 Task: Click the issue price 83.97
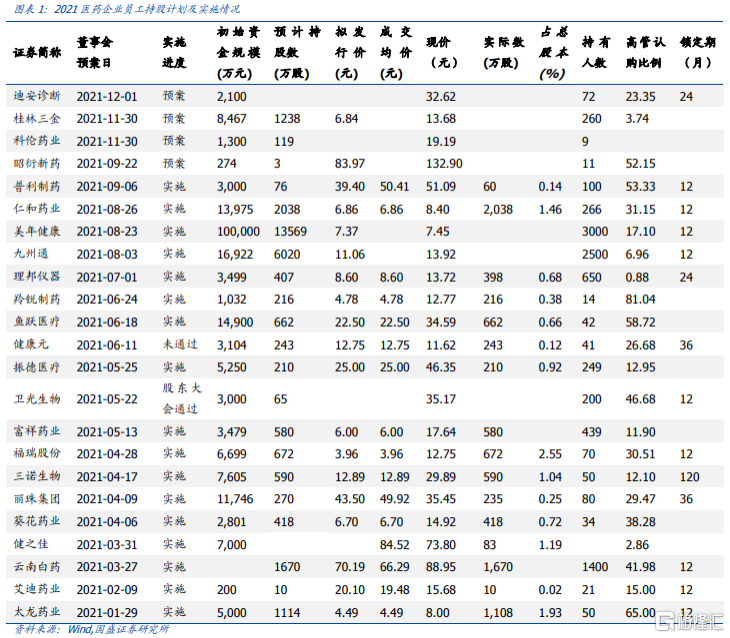pyautogui.click(x=350, y=164)
